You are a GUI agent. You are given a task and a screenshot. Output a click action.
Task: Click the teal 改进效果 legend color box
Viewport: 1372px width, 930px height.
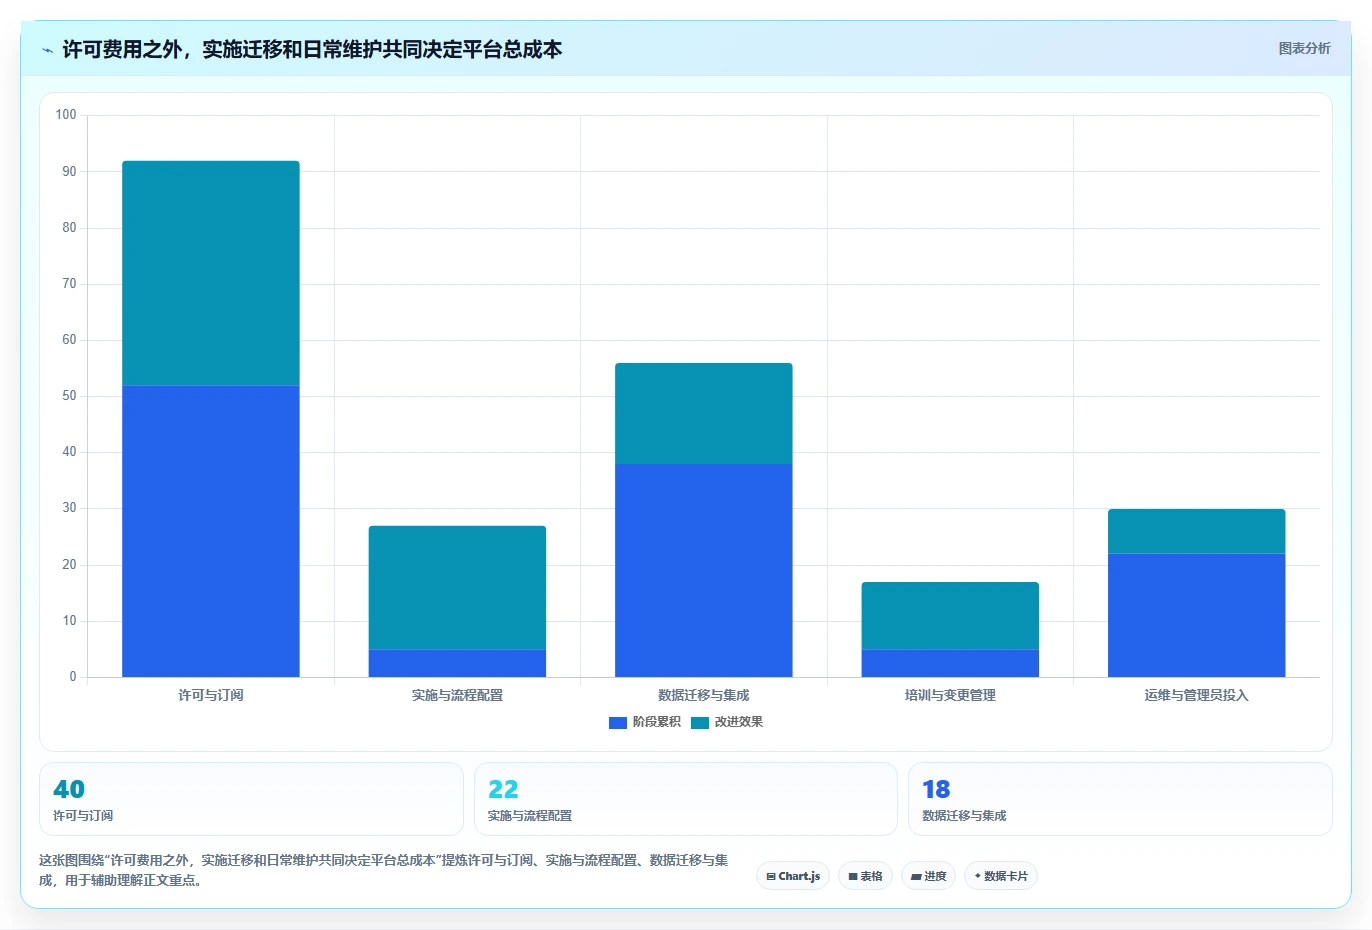[x=700, y=722]
